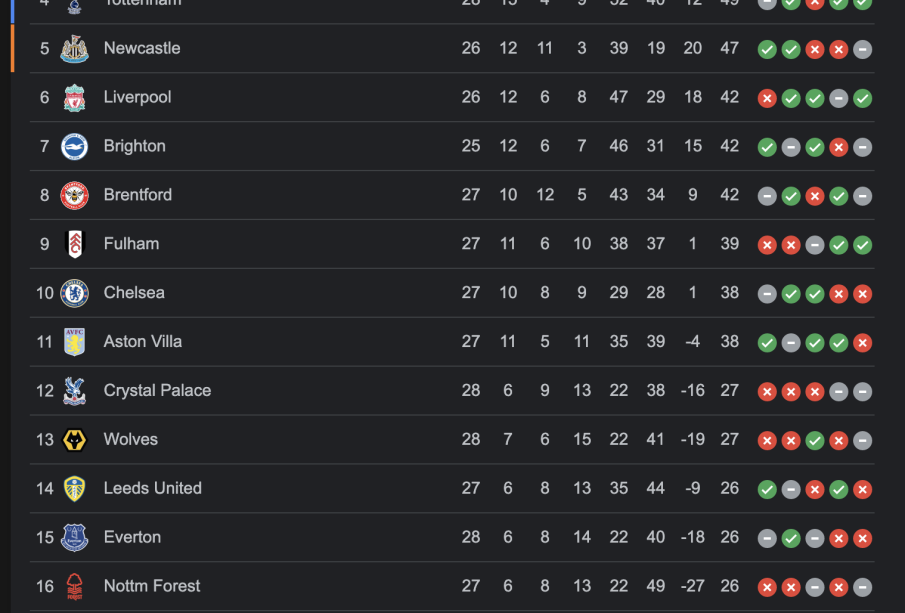Click the Brentford bee crest
This screenshot has width=905, height=613.
tap(74, 196)
